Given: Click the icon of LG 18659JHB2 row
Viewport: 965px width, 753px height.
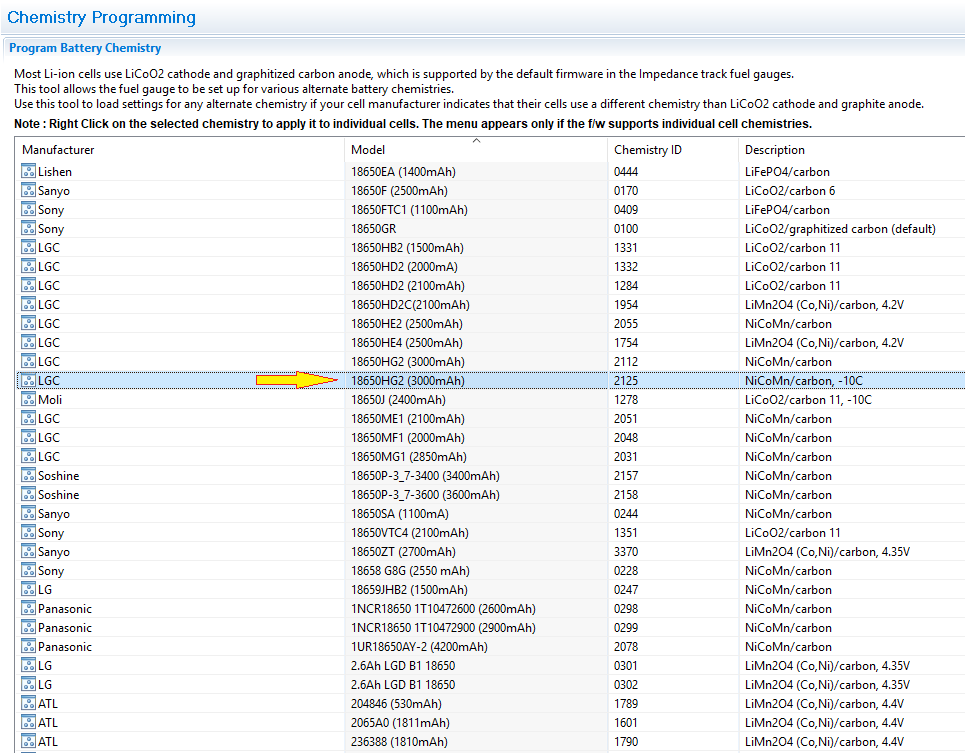Looking at the screenshot, I should [x=28, y=589].
